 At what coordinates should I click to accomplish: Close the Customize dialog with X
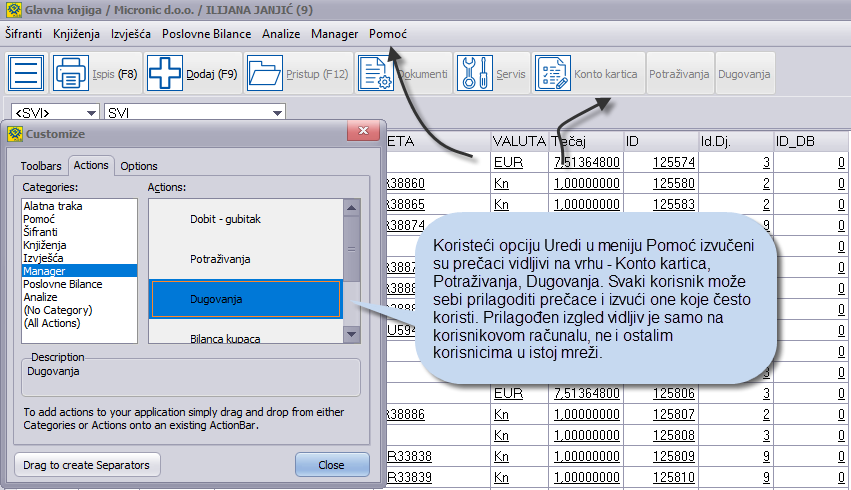363,130
